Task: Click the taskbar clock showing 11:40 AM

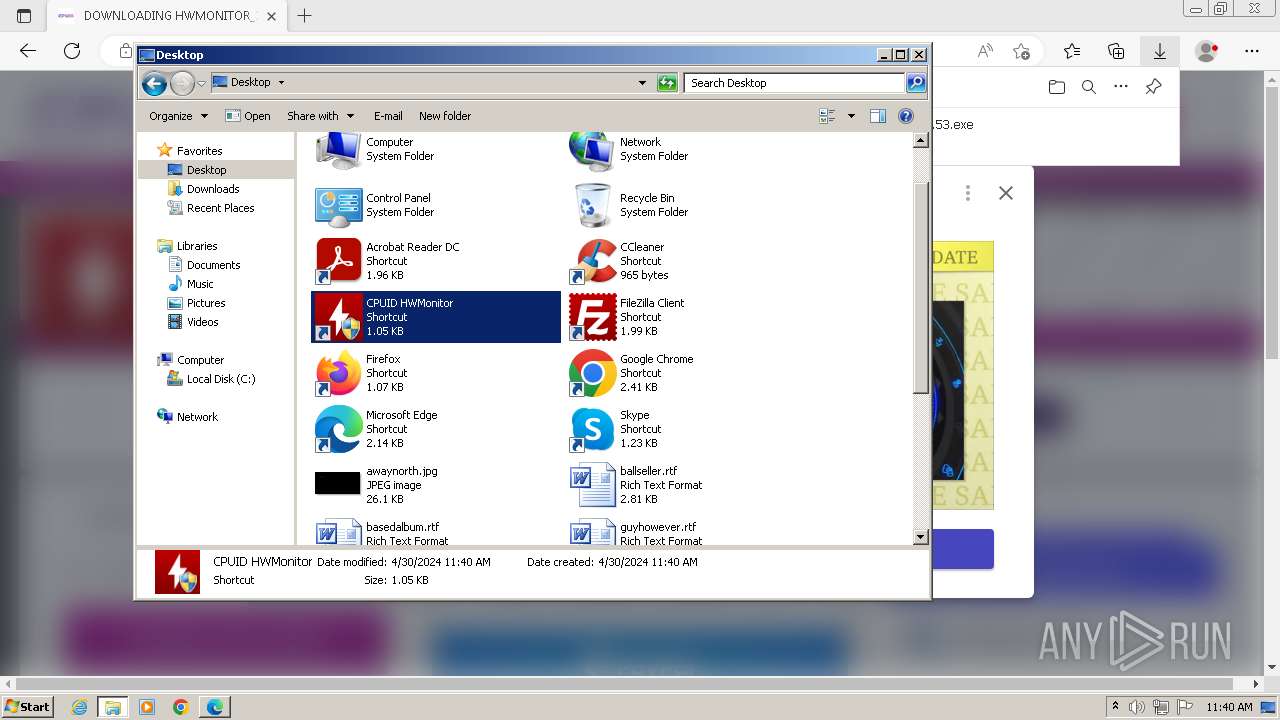Action: 1229,707
